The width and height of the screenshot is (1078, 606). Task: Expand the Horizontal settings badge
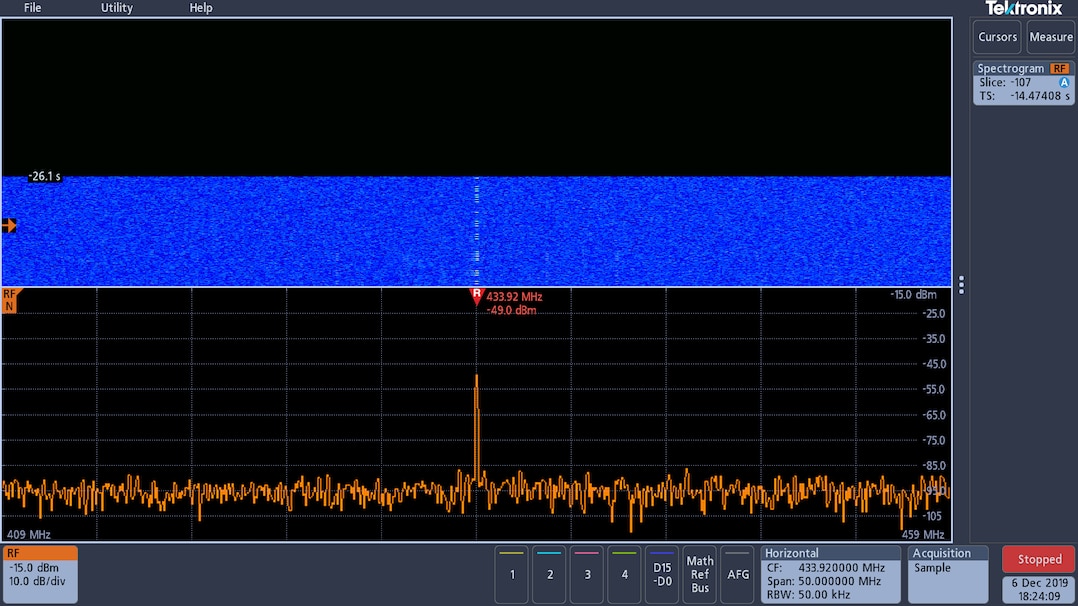click(830, 573)
